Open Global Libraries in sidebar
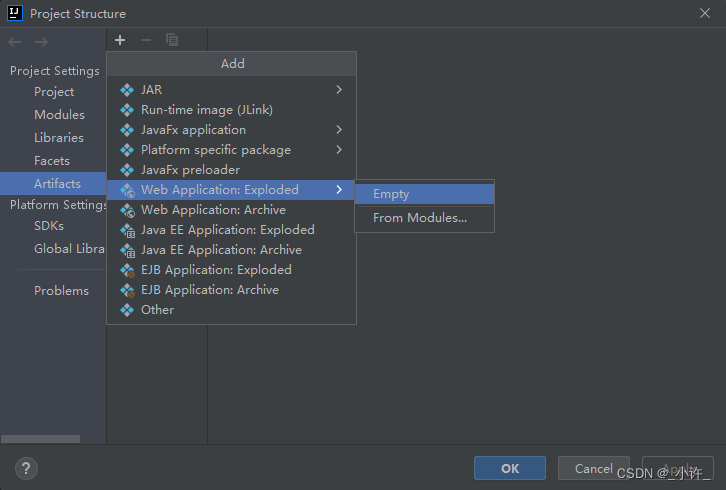726x490 pixels. click(x=53, y=249)
